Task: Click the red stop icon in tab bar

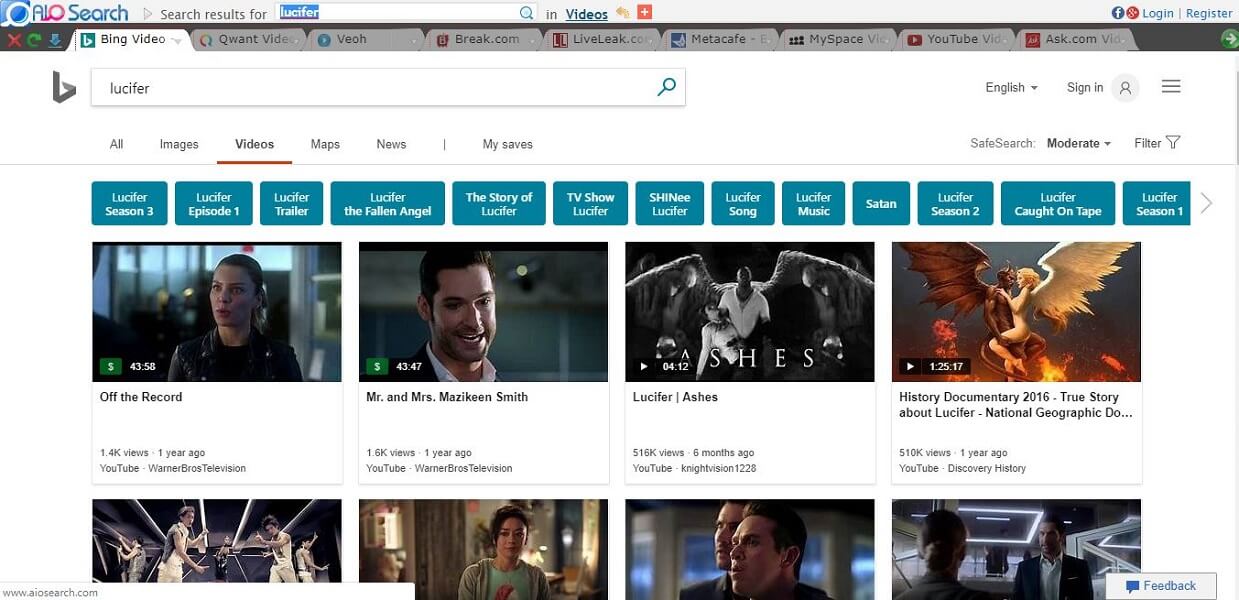Action: 14,40
